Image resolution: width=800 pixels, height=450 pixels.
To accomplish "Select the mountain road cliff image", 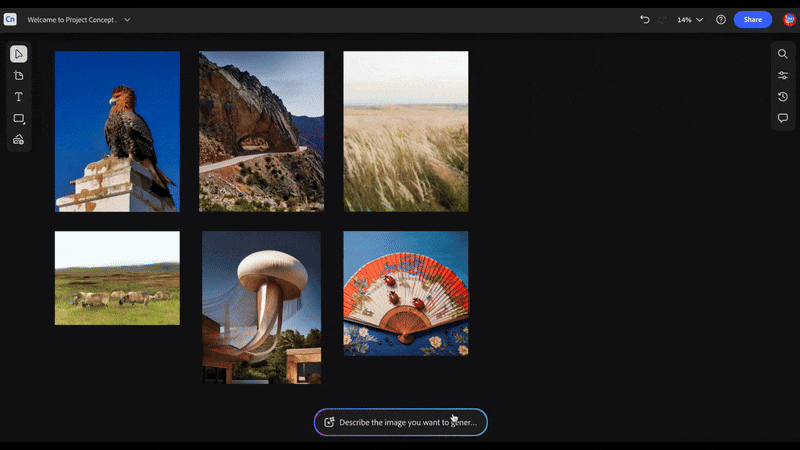I will [x=261, y=131].
